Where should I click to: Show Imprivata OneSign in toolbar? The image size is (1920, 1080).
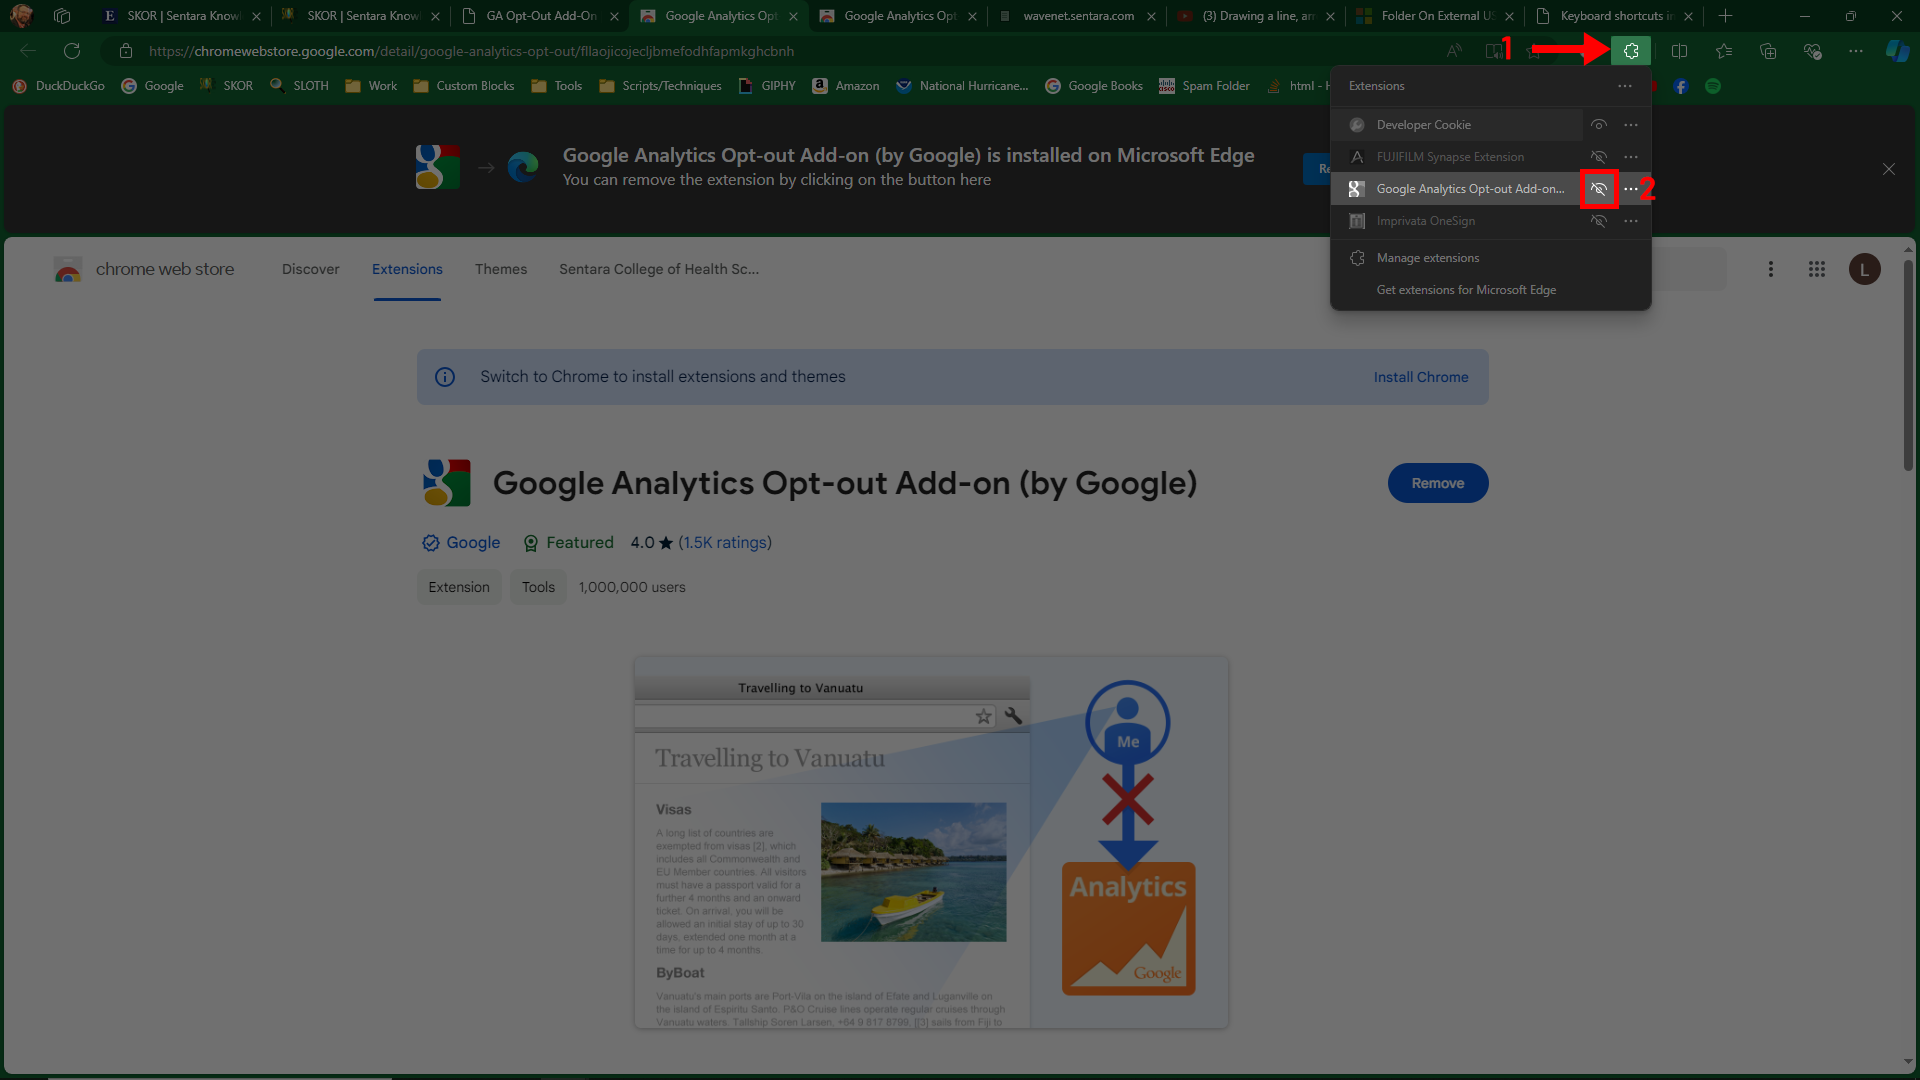click(x=1599, y=221)
